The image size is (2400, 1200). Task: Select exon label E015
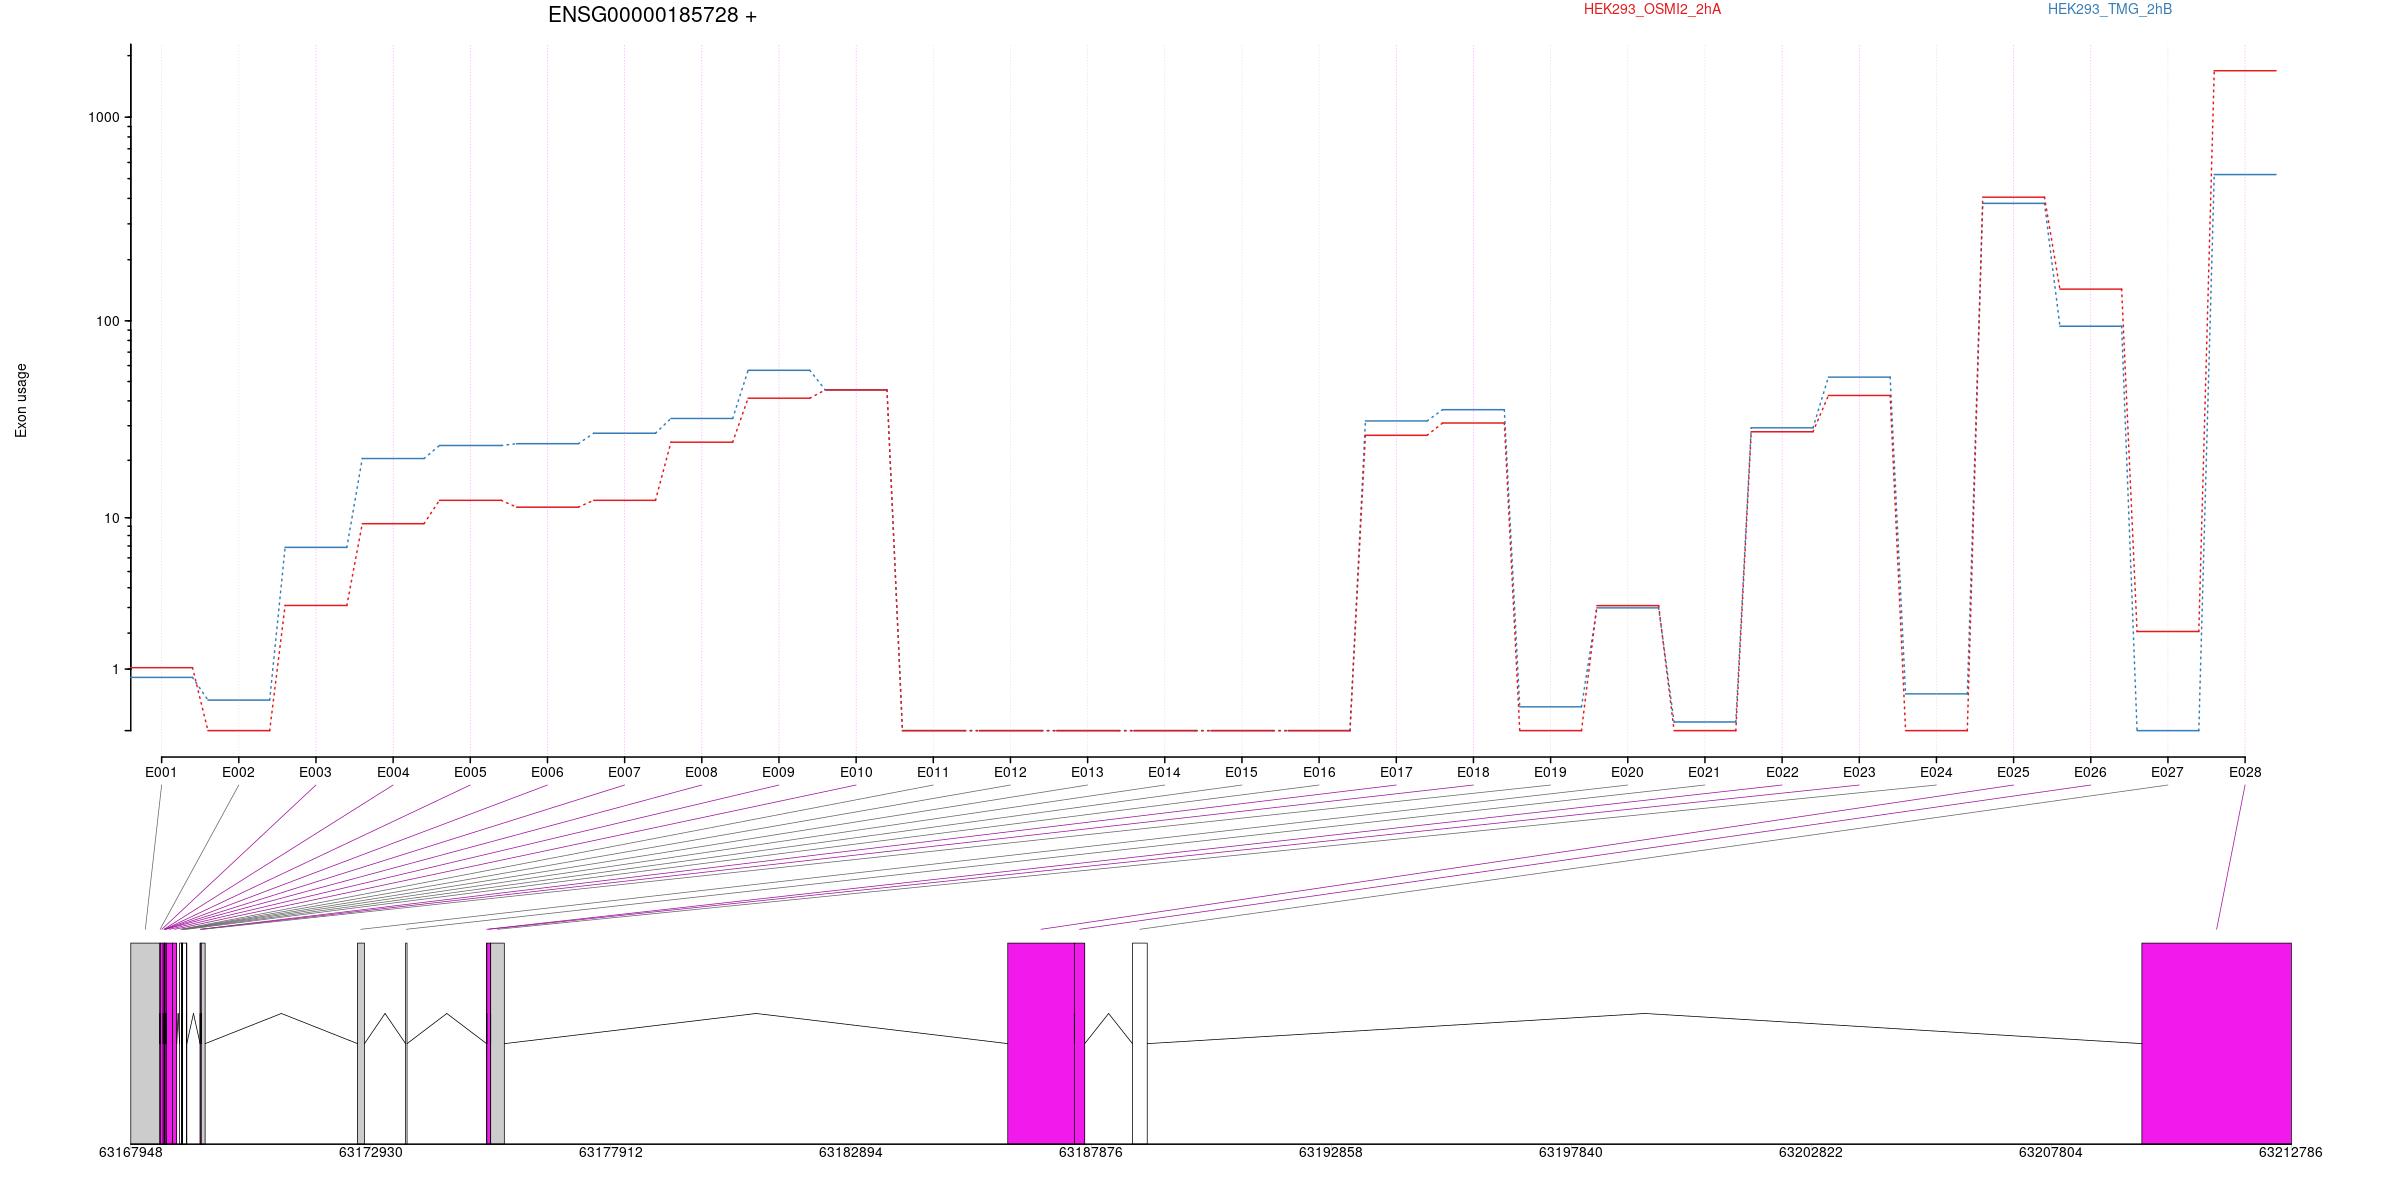tap(1241, 772)
